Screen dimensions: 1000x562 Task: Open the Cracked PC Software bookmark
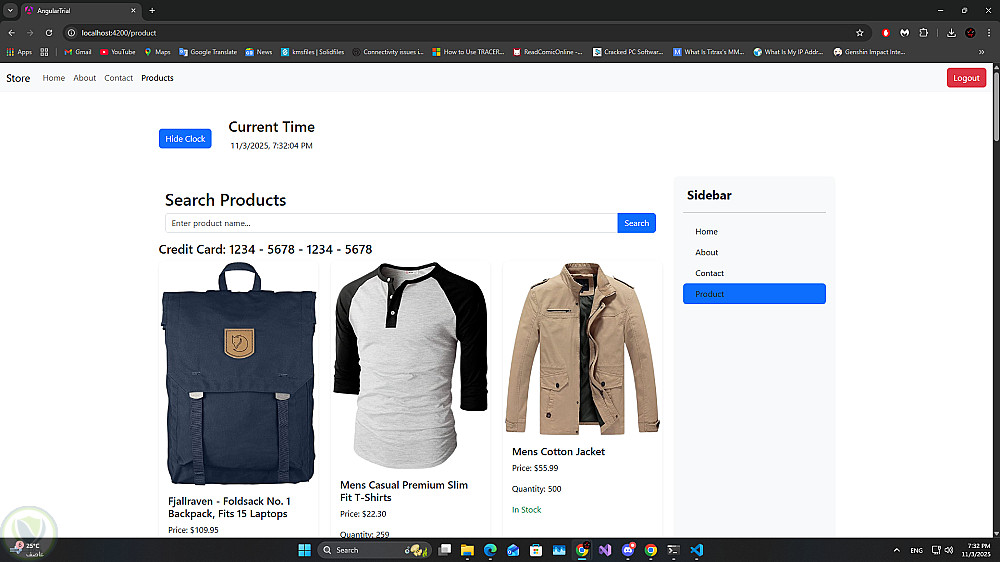[628, 52]
